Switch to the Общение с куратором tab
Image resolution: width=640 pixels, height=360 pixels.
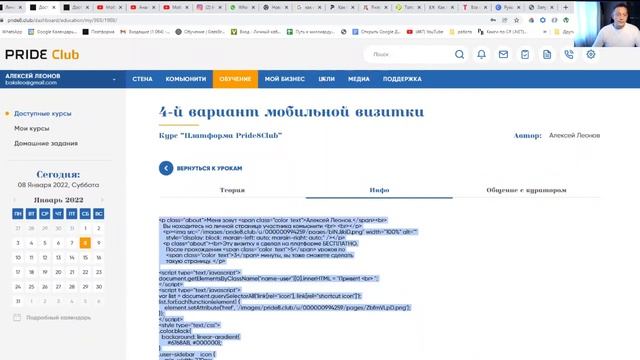click(x=526, y=190)
